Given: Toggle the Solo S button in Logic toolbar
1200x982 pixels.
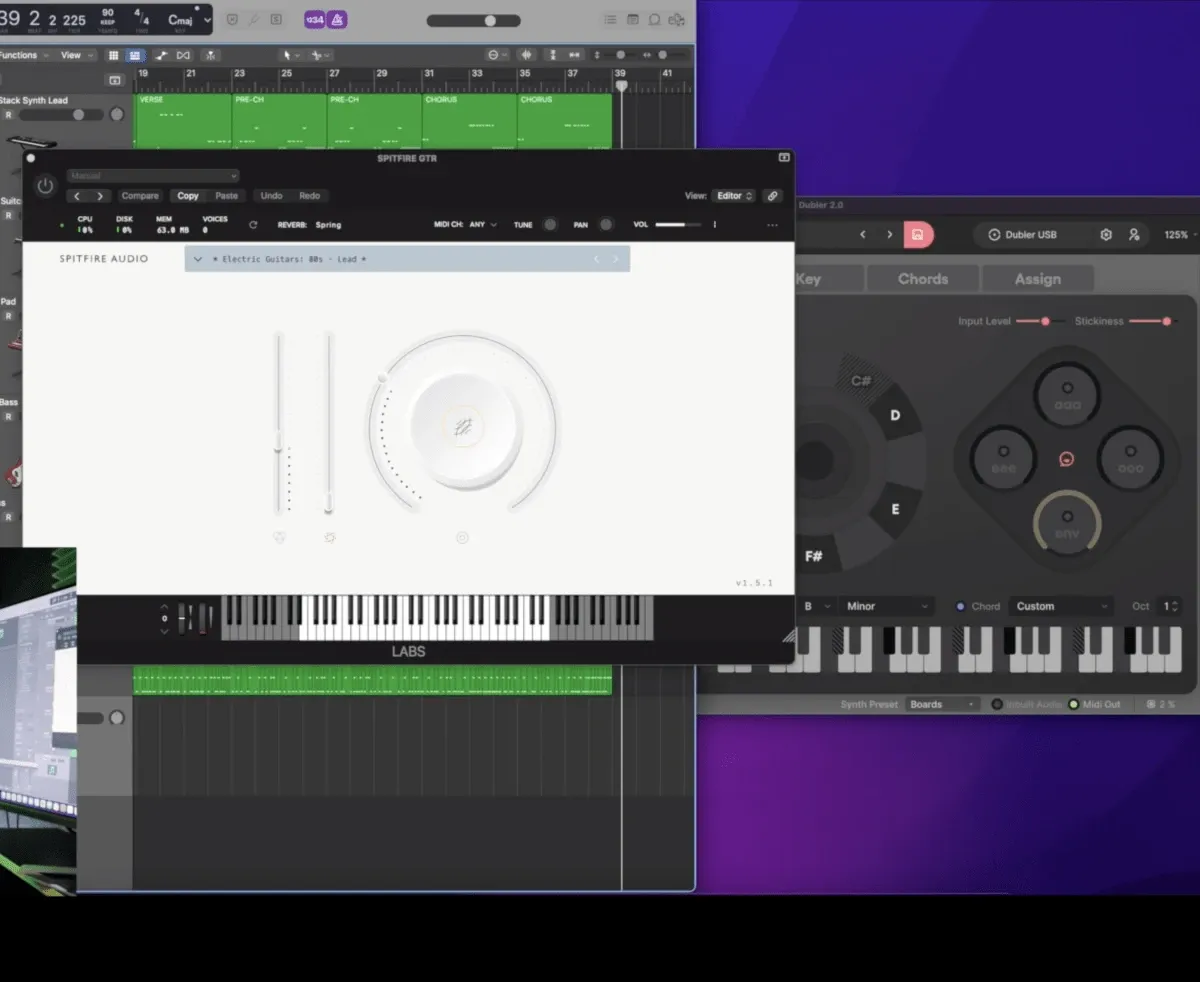Looking at the screenshot, I should (276, 19).
